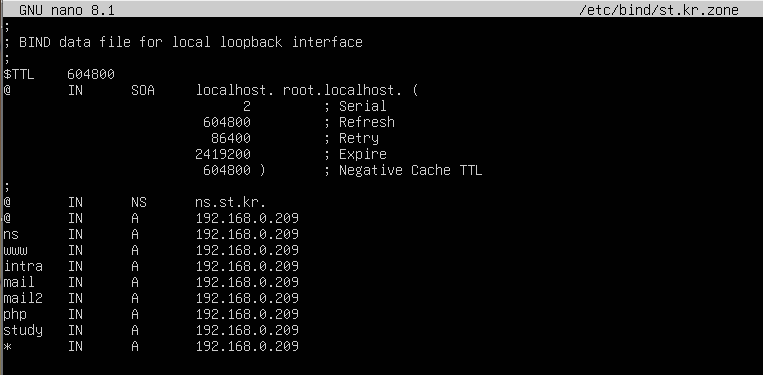Click the Refresh comment
This screenshot has height=375, width=763.
[x=366, y=122]
